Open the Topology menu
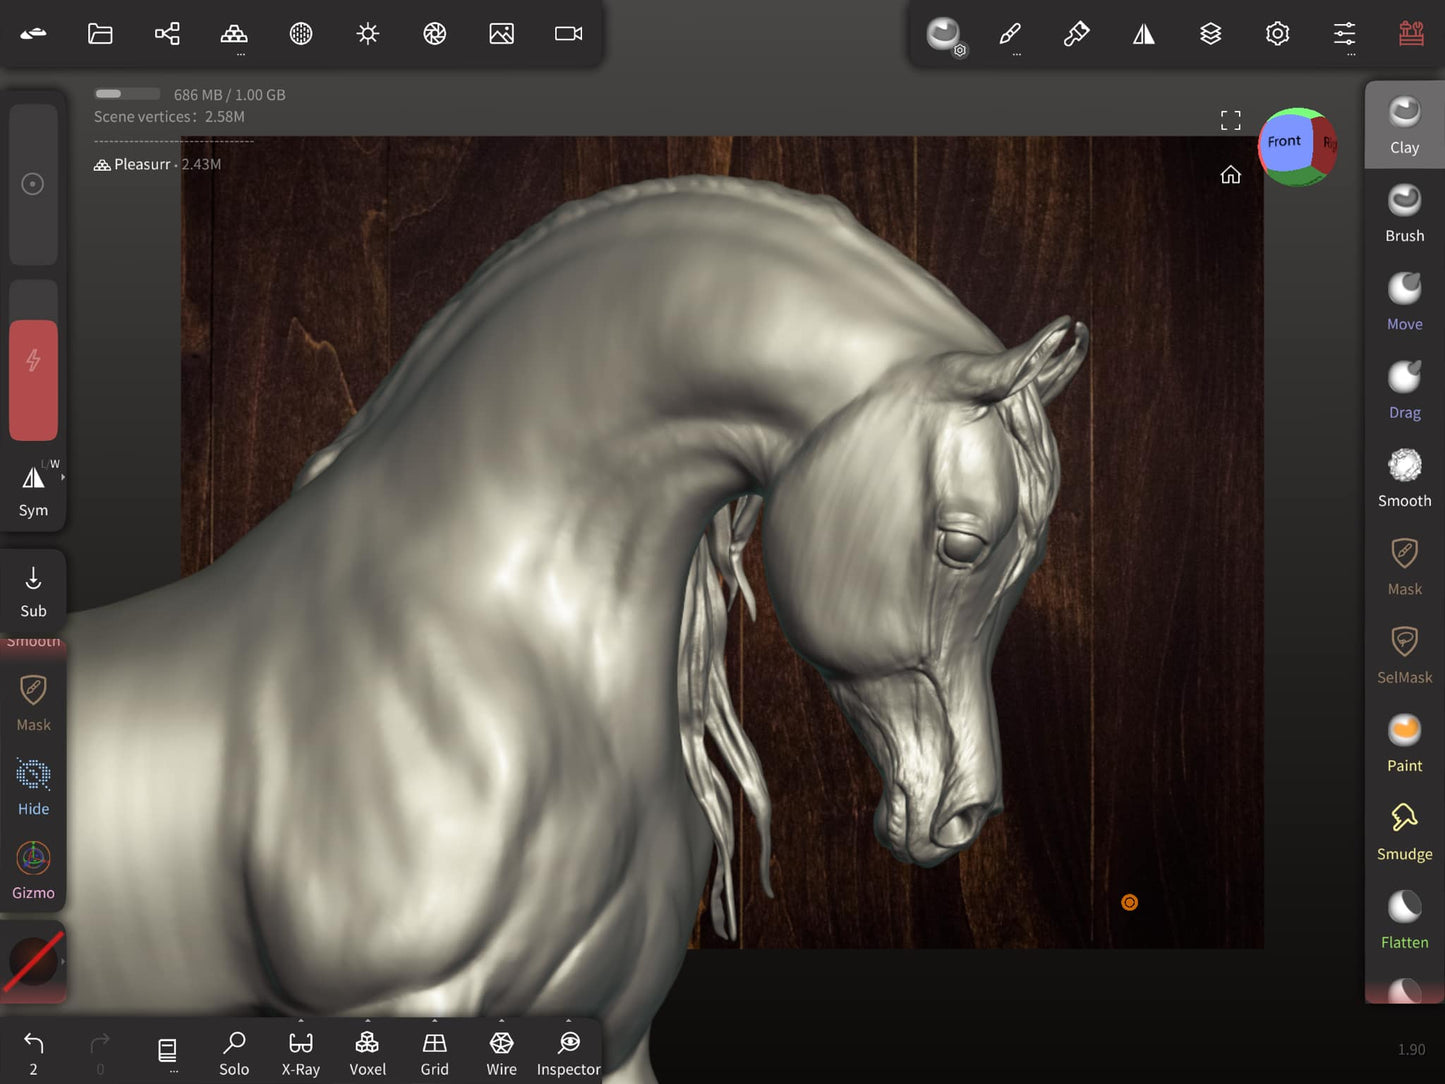Image resolution: width=1445 pixels, height=1084 pixels. (234, 34)
